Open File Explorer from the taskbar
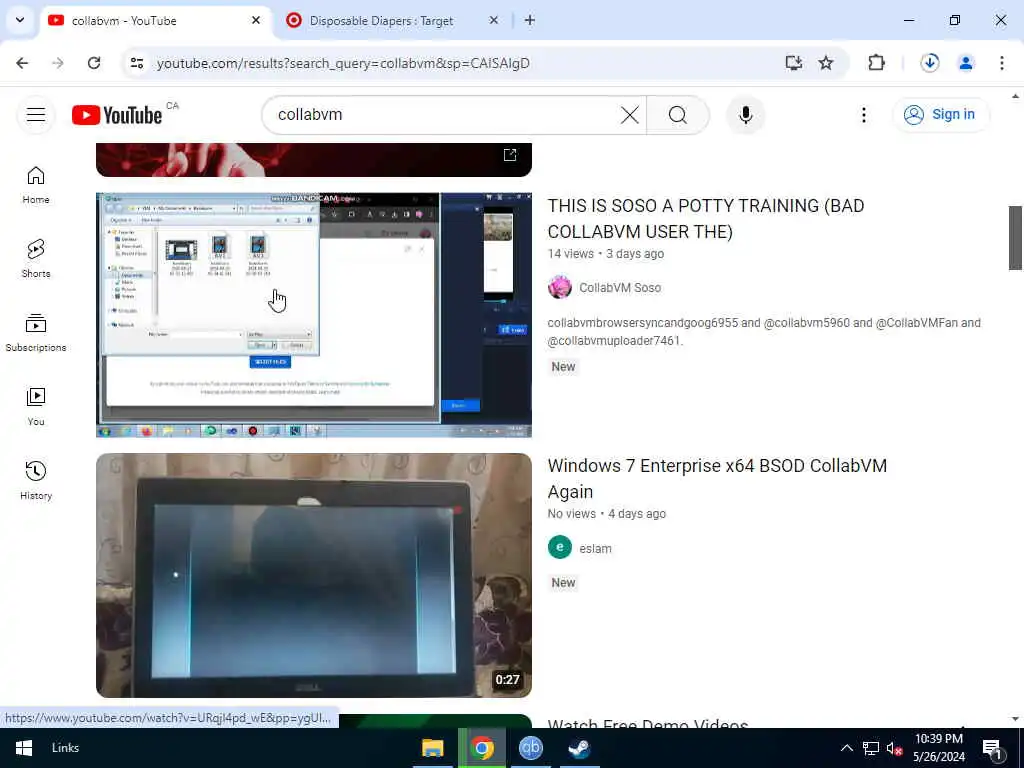 pyautogui.click(x=432, y=748)
